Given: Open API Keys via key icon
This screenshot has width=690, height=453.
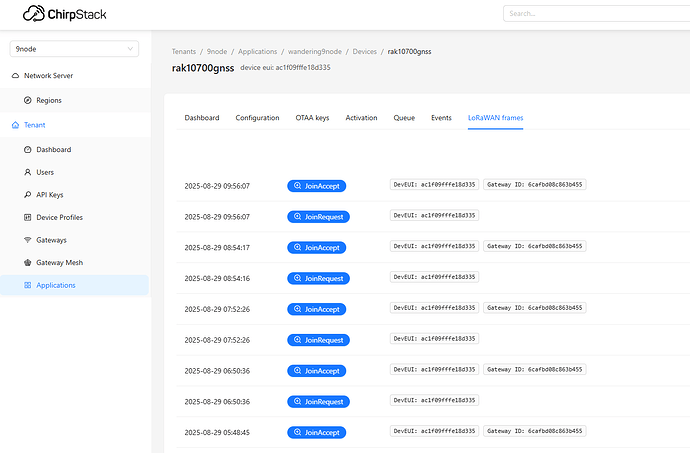Looking at the screenshot, I should point(27,195).
